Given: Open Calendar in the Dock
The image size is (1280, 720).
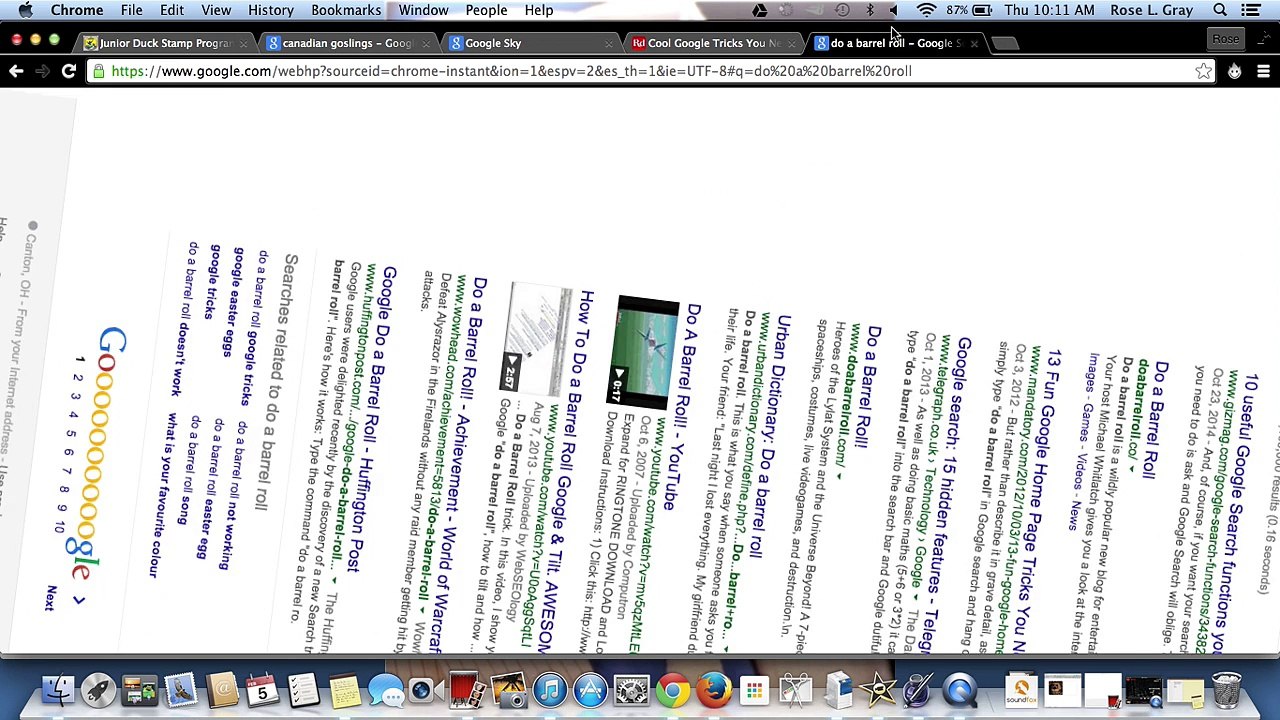Looking at the screenshot, I should pyautogui.click(x=262, y=690).
